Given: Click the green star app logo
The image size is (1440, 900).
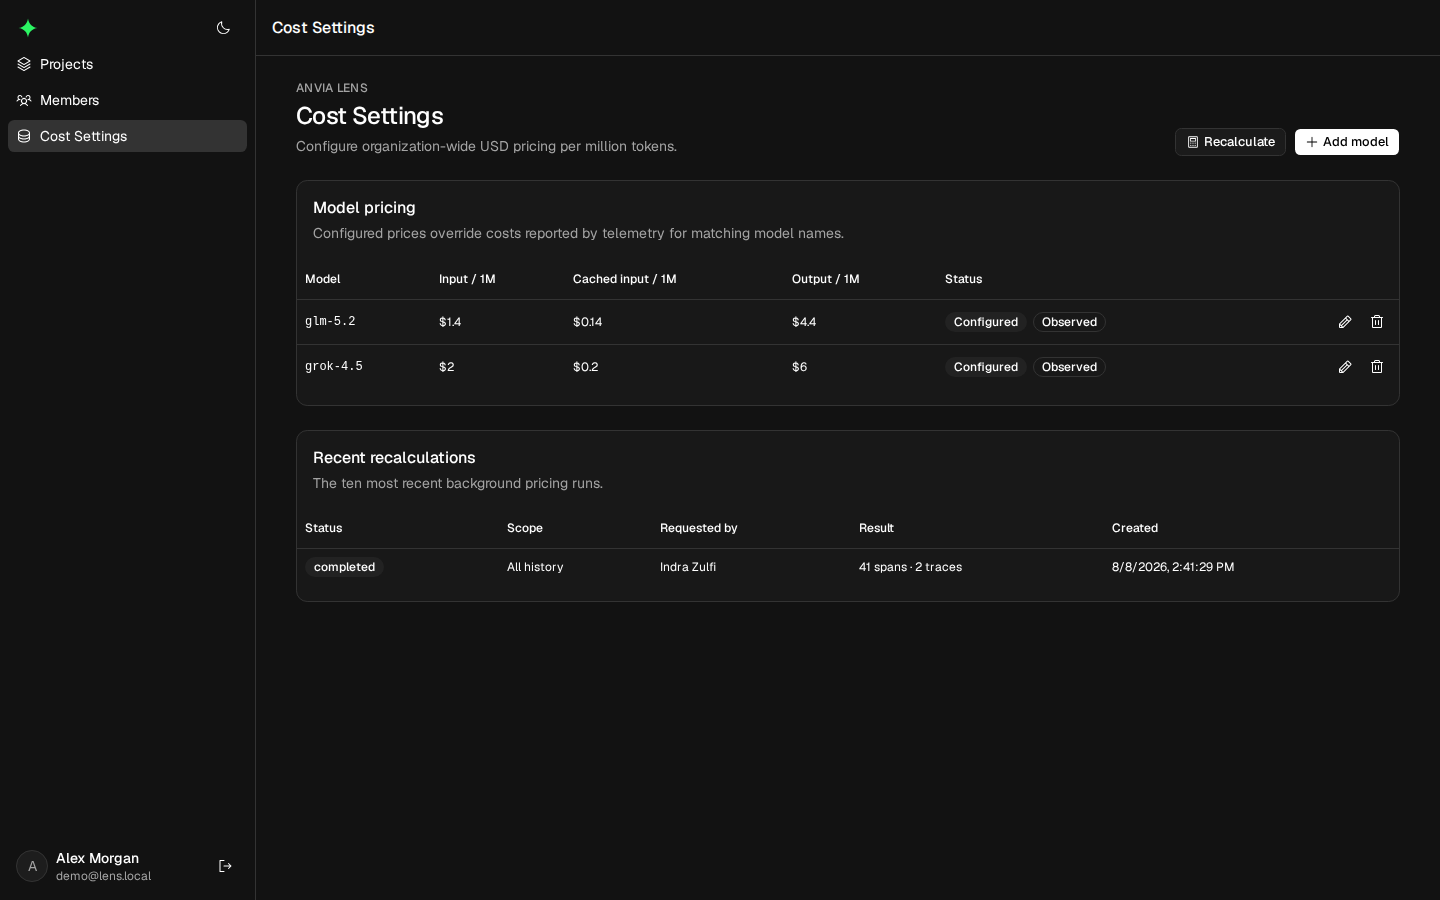Looking at the screenshot, I should pos(28,28).
